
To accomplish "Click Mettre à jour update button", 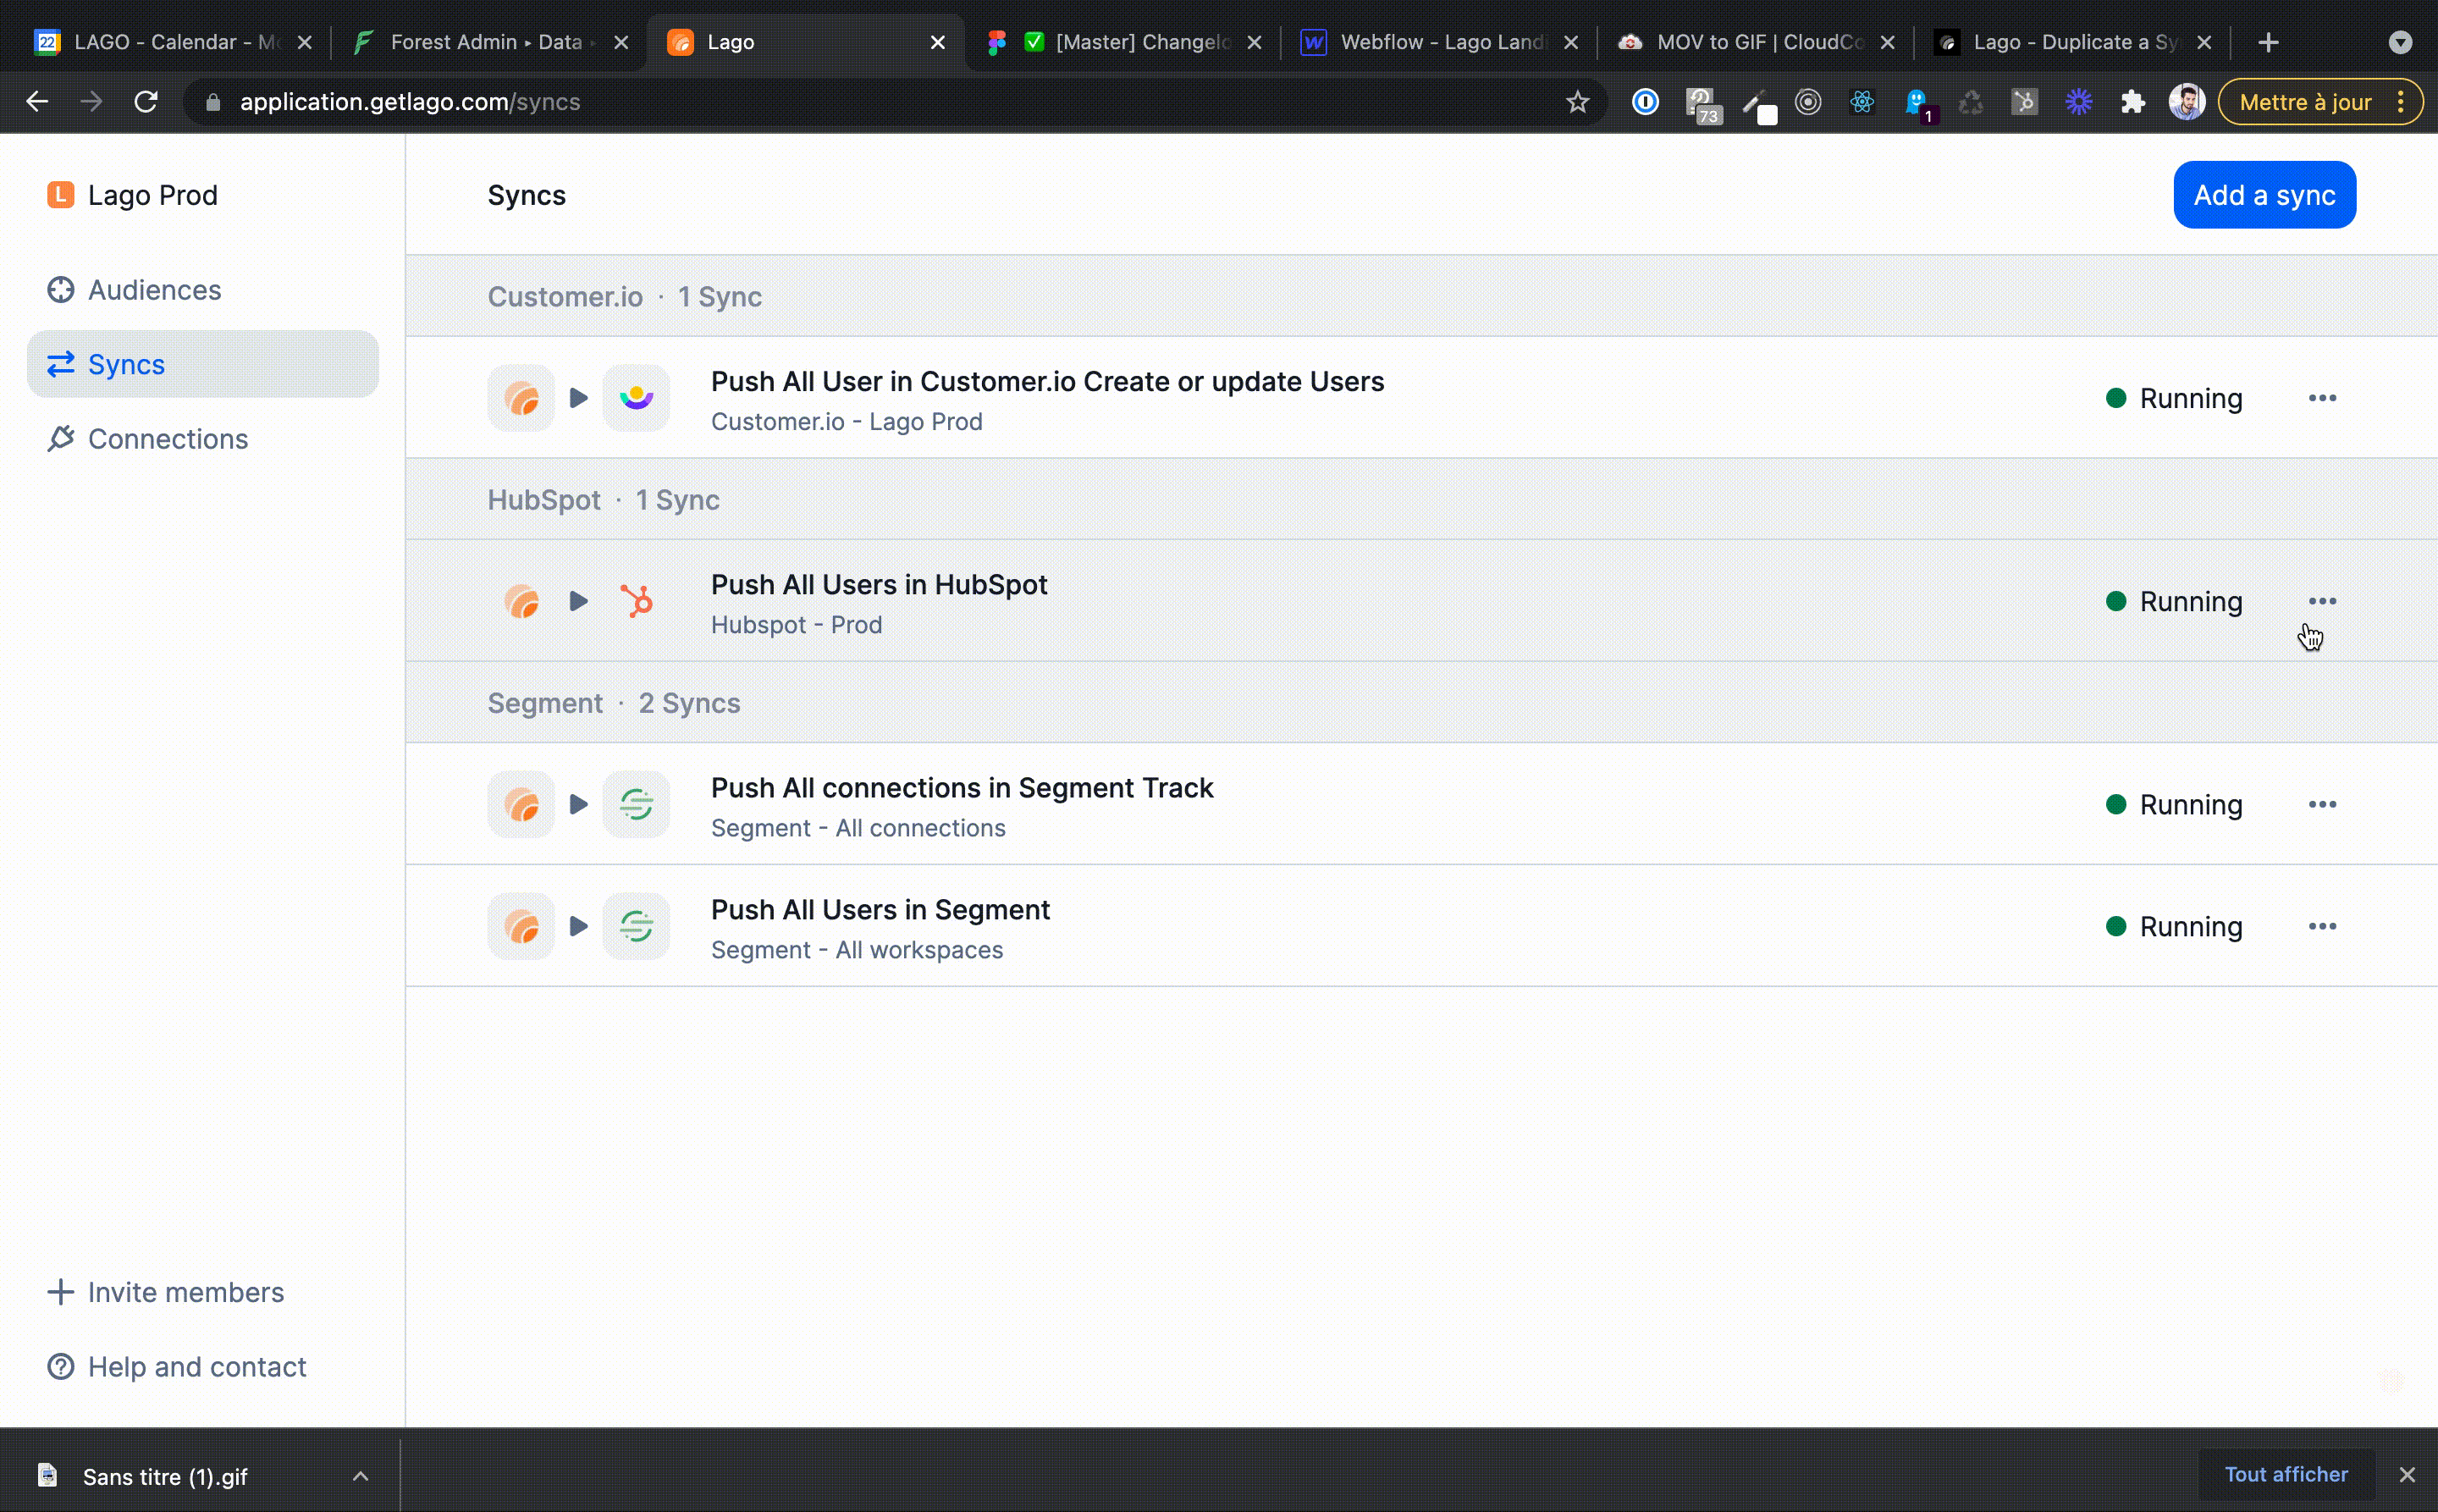I will tap(2304, 102).
